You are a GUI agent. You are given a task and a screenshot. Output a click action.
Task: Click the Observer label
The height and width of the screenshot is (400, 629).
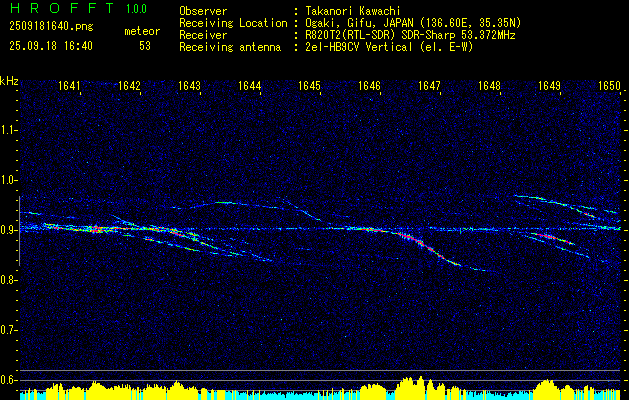coord(203,11)
